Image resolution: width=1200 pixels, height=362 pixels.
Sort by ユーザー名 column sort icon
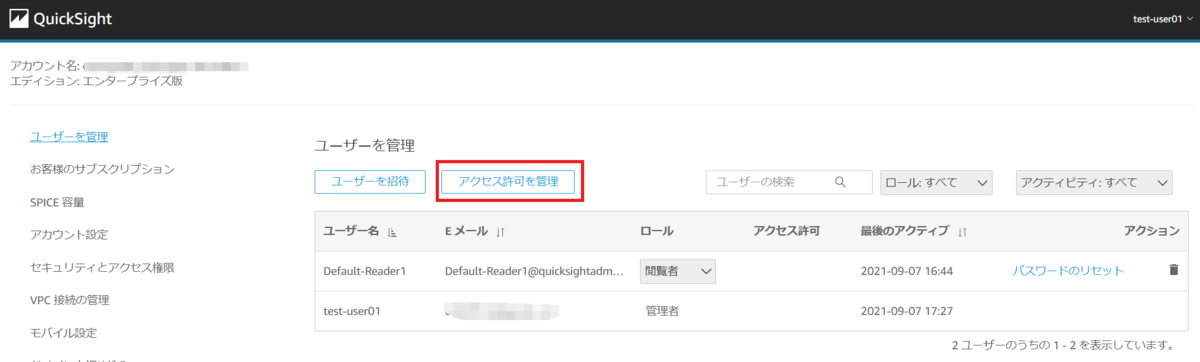pos(392,231)
